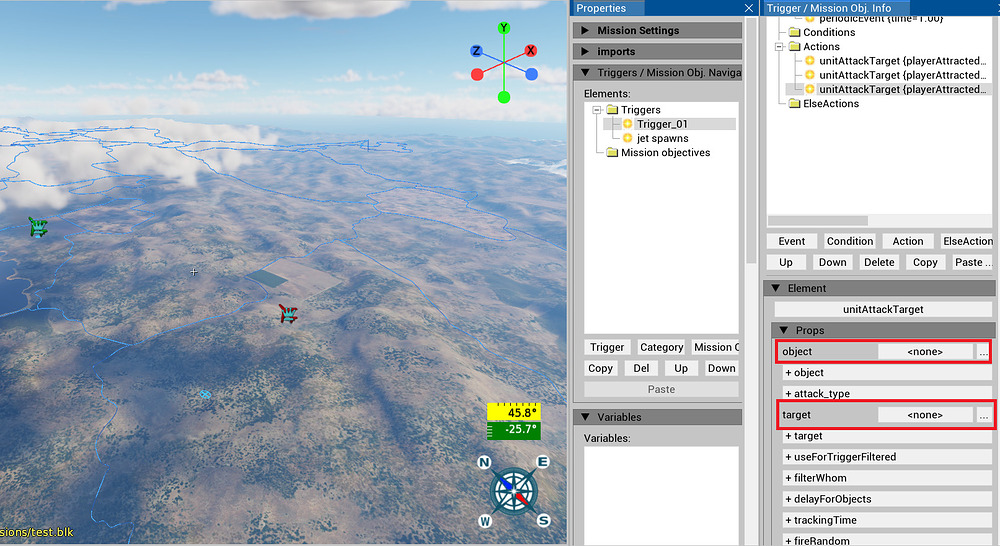
Task: Select the ElseActions folder in the tree
Action: [823, 104]
